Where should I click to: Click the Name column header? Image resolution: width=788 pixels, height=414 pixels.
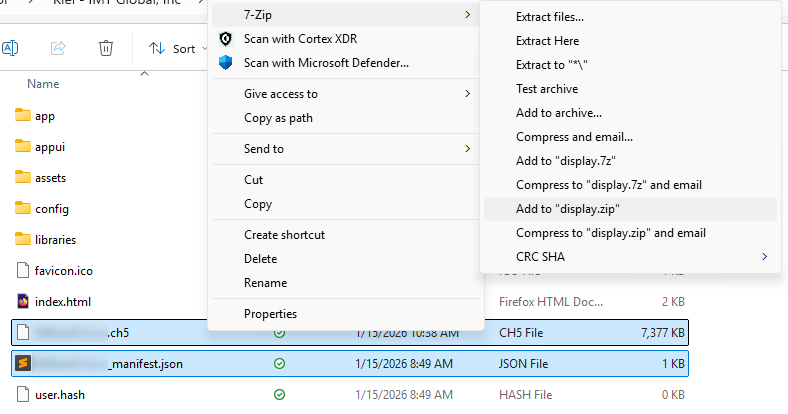click(x=43, y=84)
